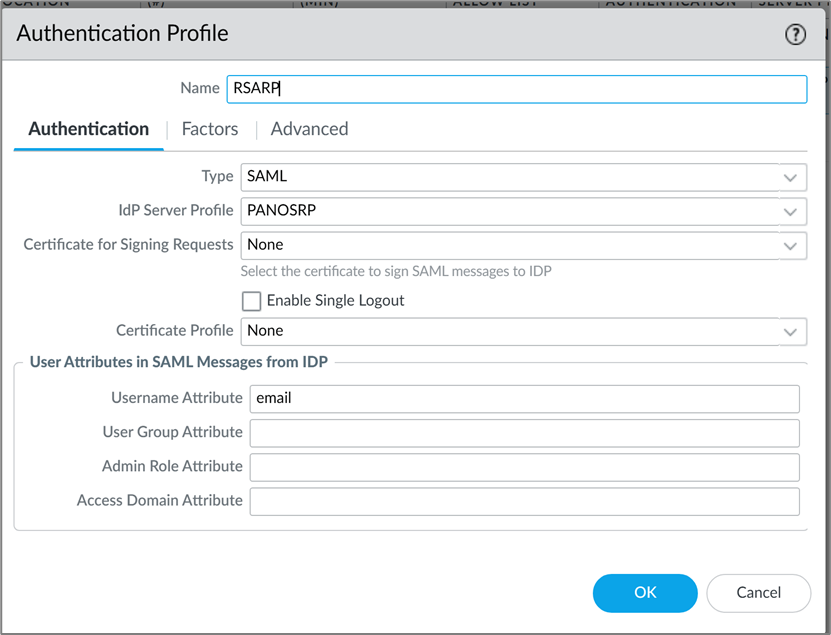This screenshot has height=635, width=831.
Task: Open the Advanced tab
Action: pos(309,129)
